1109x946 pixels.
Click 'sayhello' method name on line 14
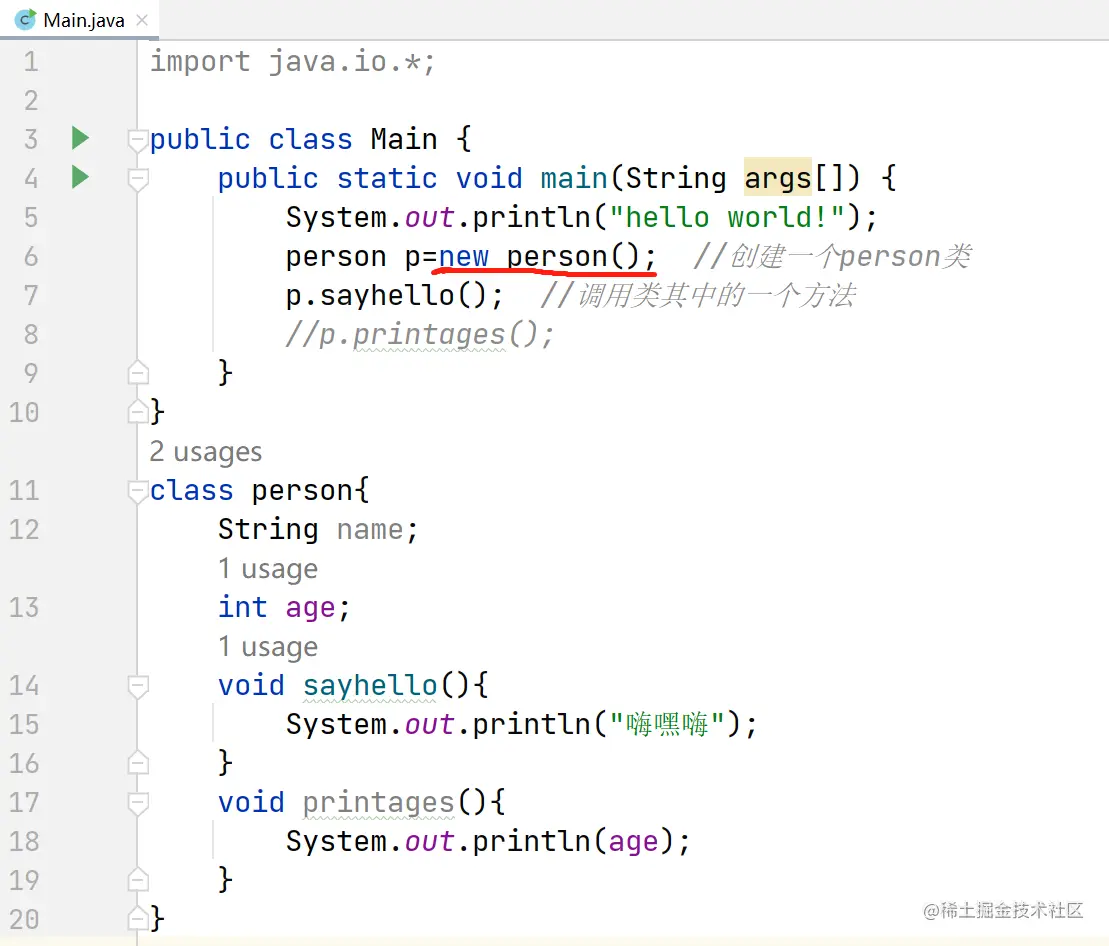pyautogui.click(x=370, y=686)
